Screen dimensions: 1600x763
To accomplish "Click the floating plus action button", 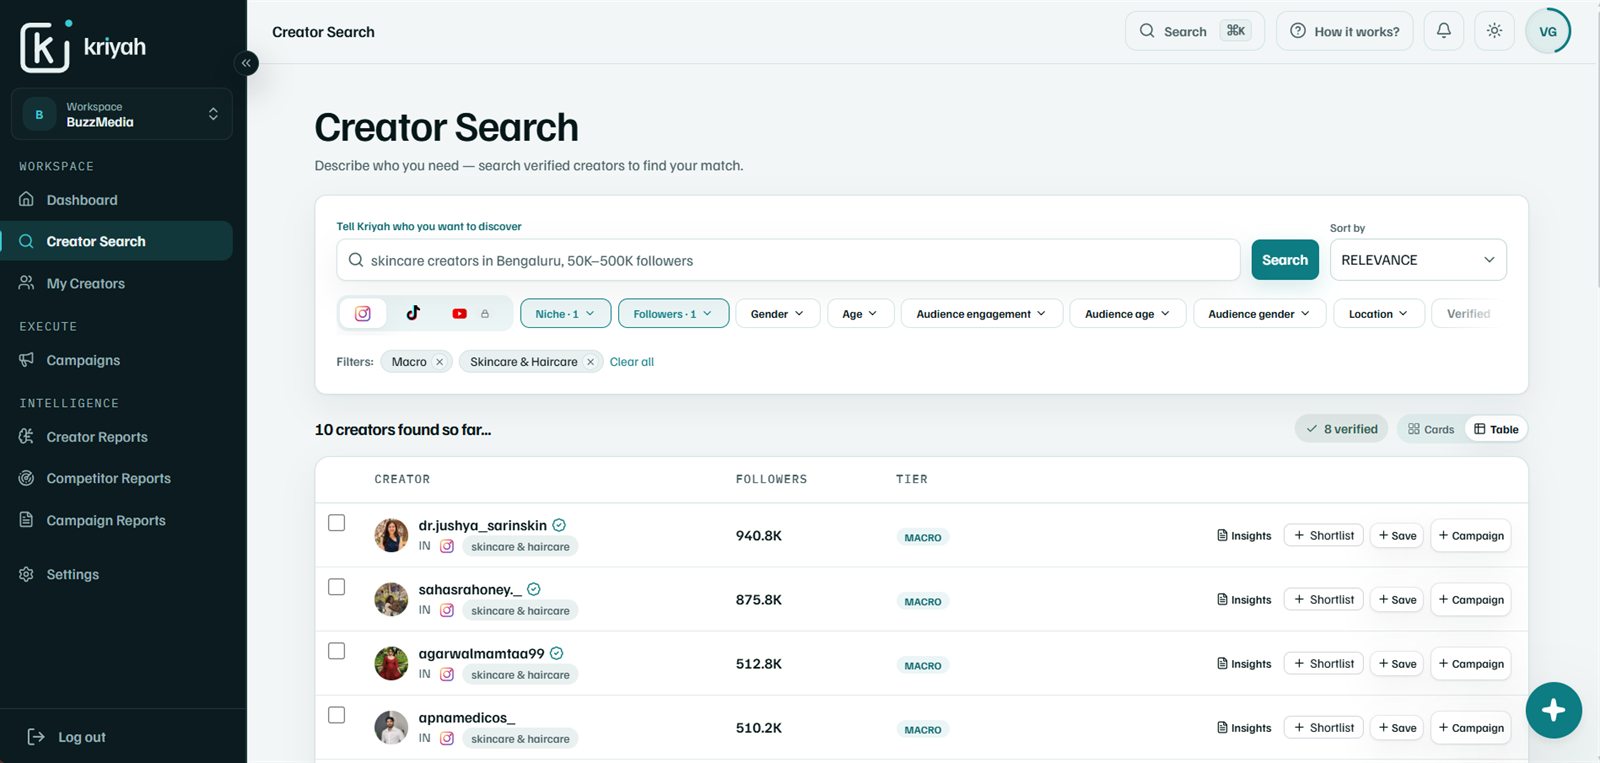I will click(x=1553, y=710).
